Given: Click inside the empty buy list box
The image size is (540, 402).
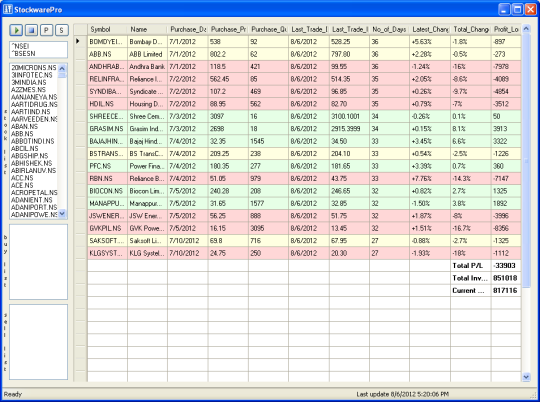Looking at the screenshot, I should tap(38, 262).
